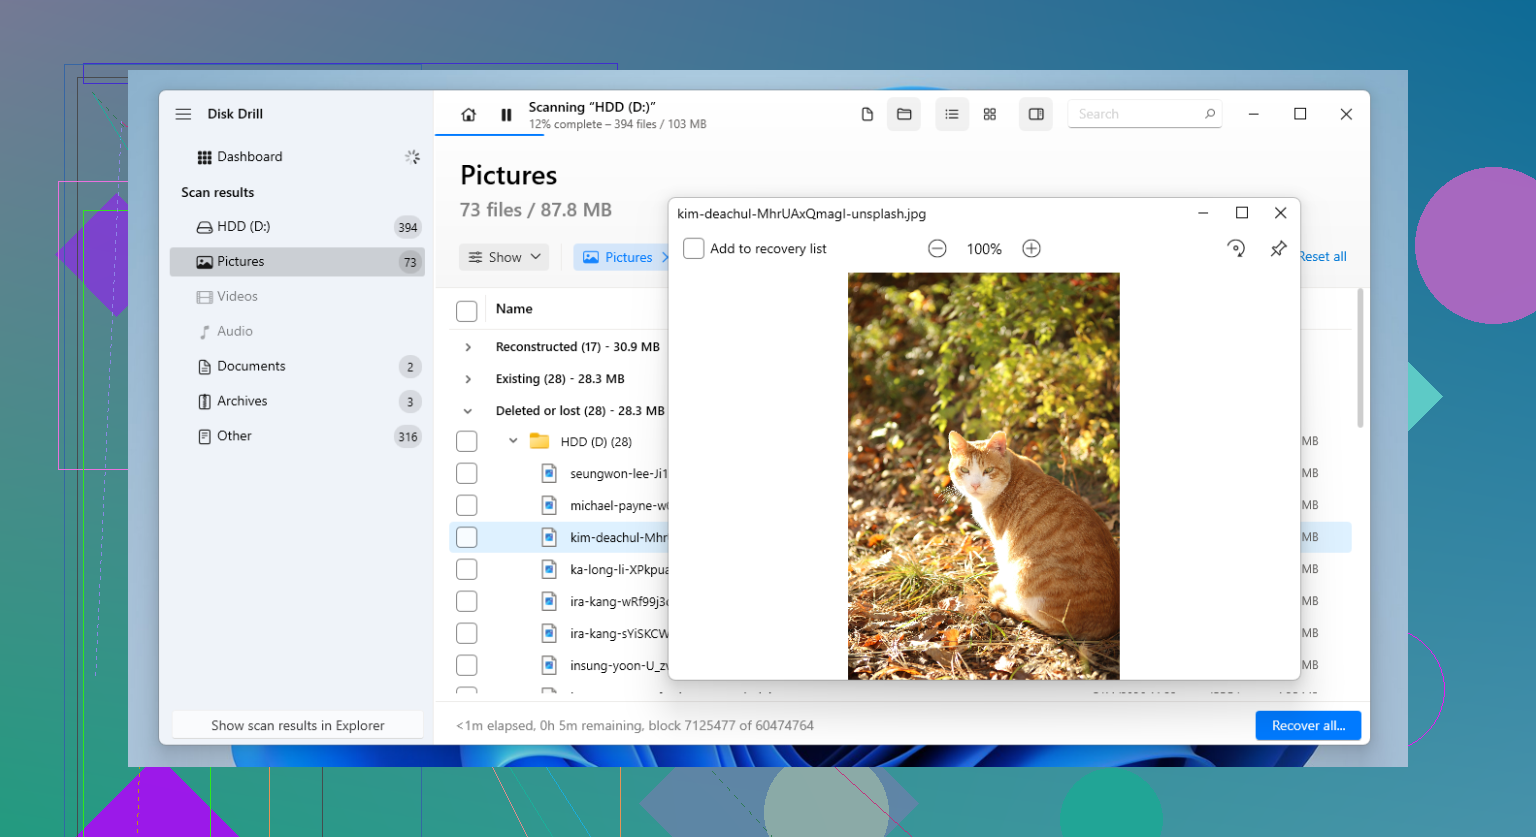The image size is (1536, 837).
Task: Open the Show filter dropdown
Action: pyautogui.click(x=505, y=257)
